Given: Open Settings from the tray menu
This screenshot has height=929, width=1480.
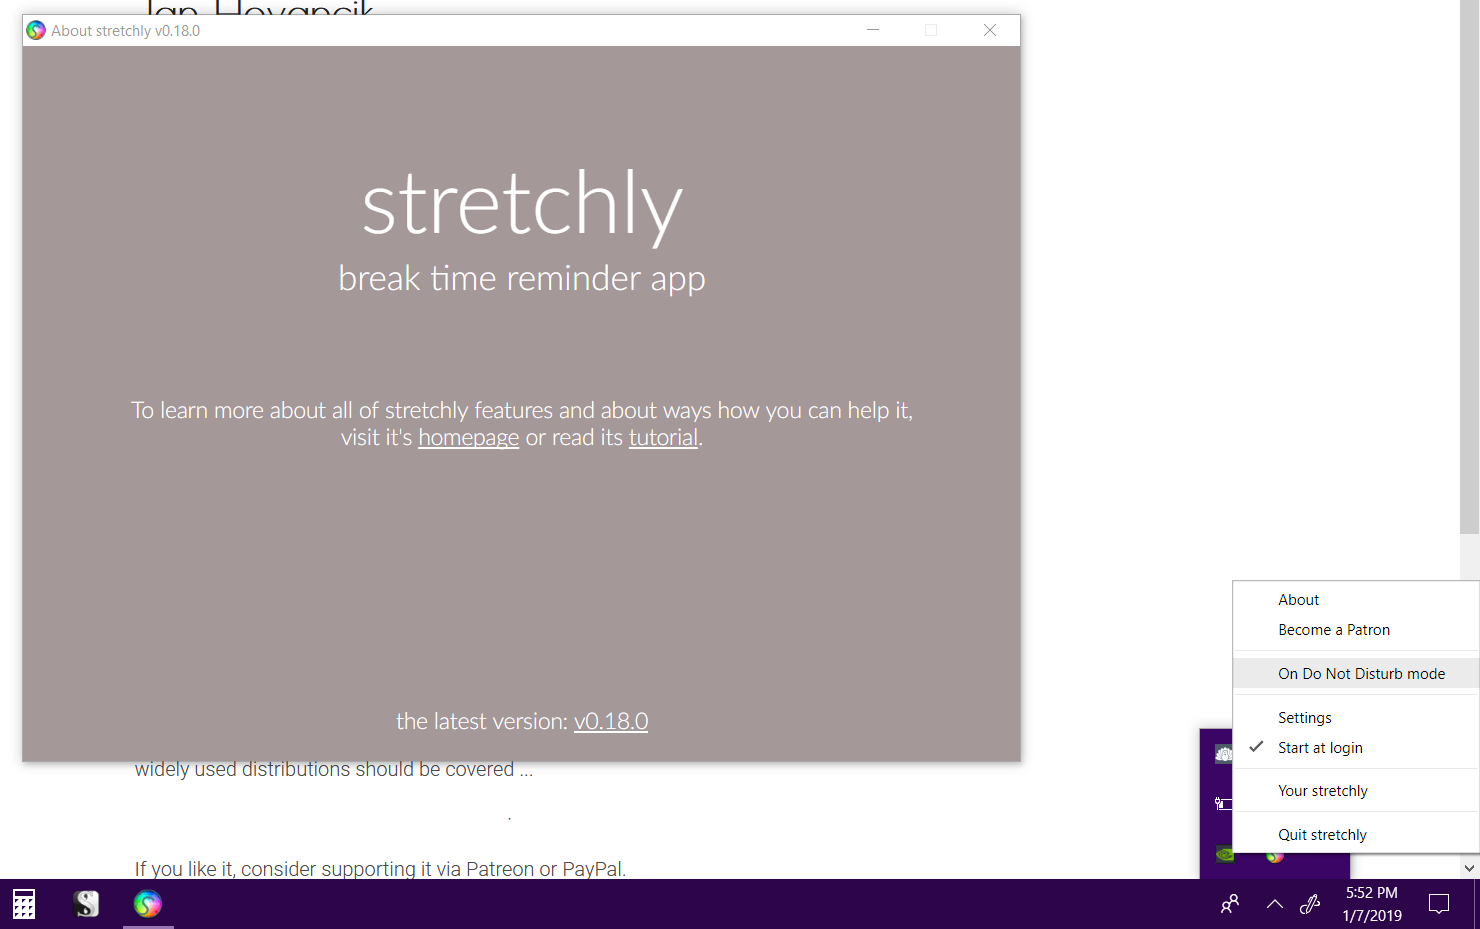Looking at the screenshot, I should tap(1356, 718).
